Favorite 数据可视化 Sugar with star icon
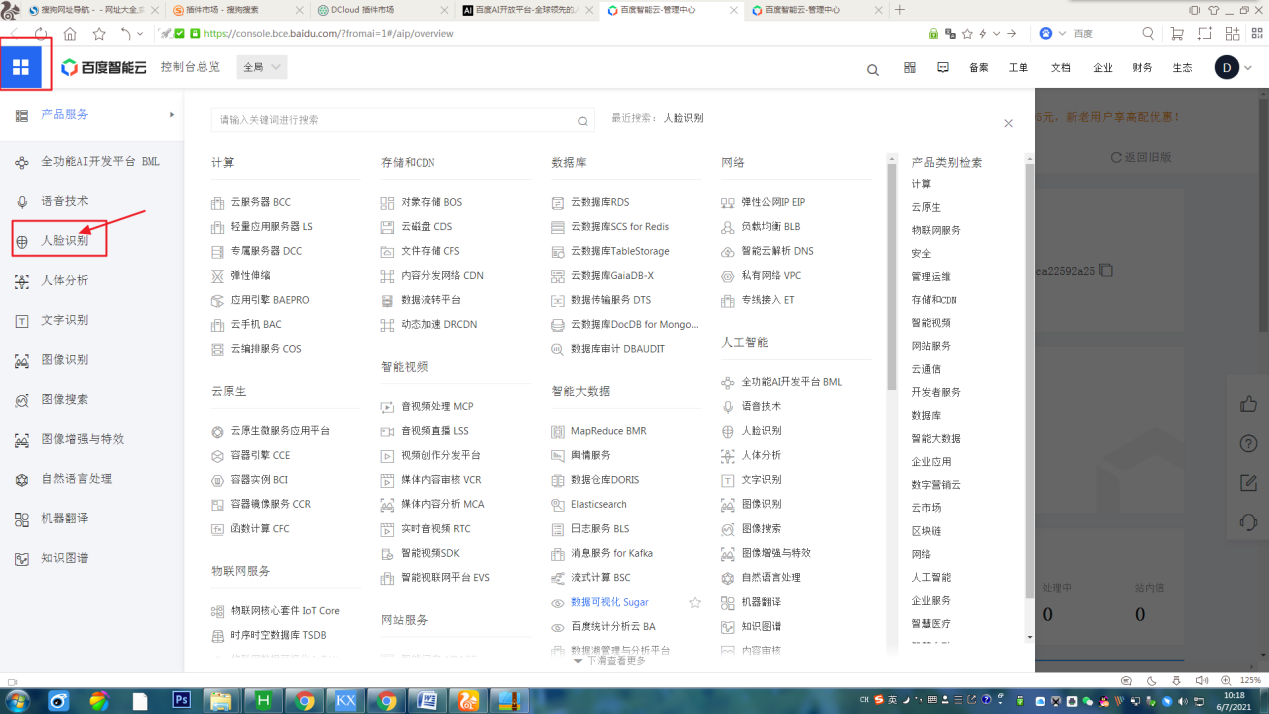 coord(695,602)
